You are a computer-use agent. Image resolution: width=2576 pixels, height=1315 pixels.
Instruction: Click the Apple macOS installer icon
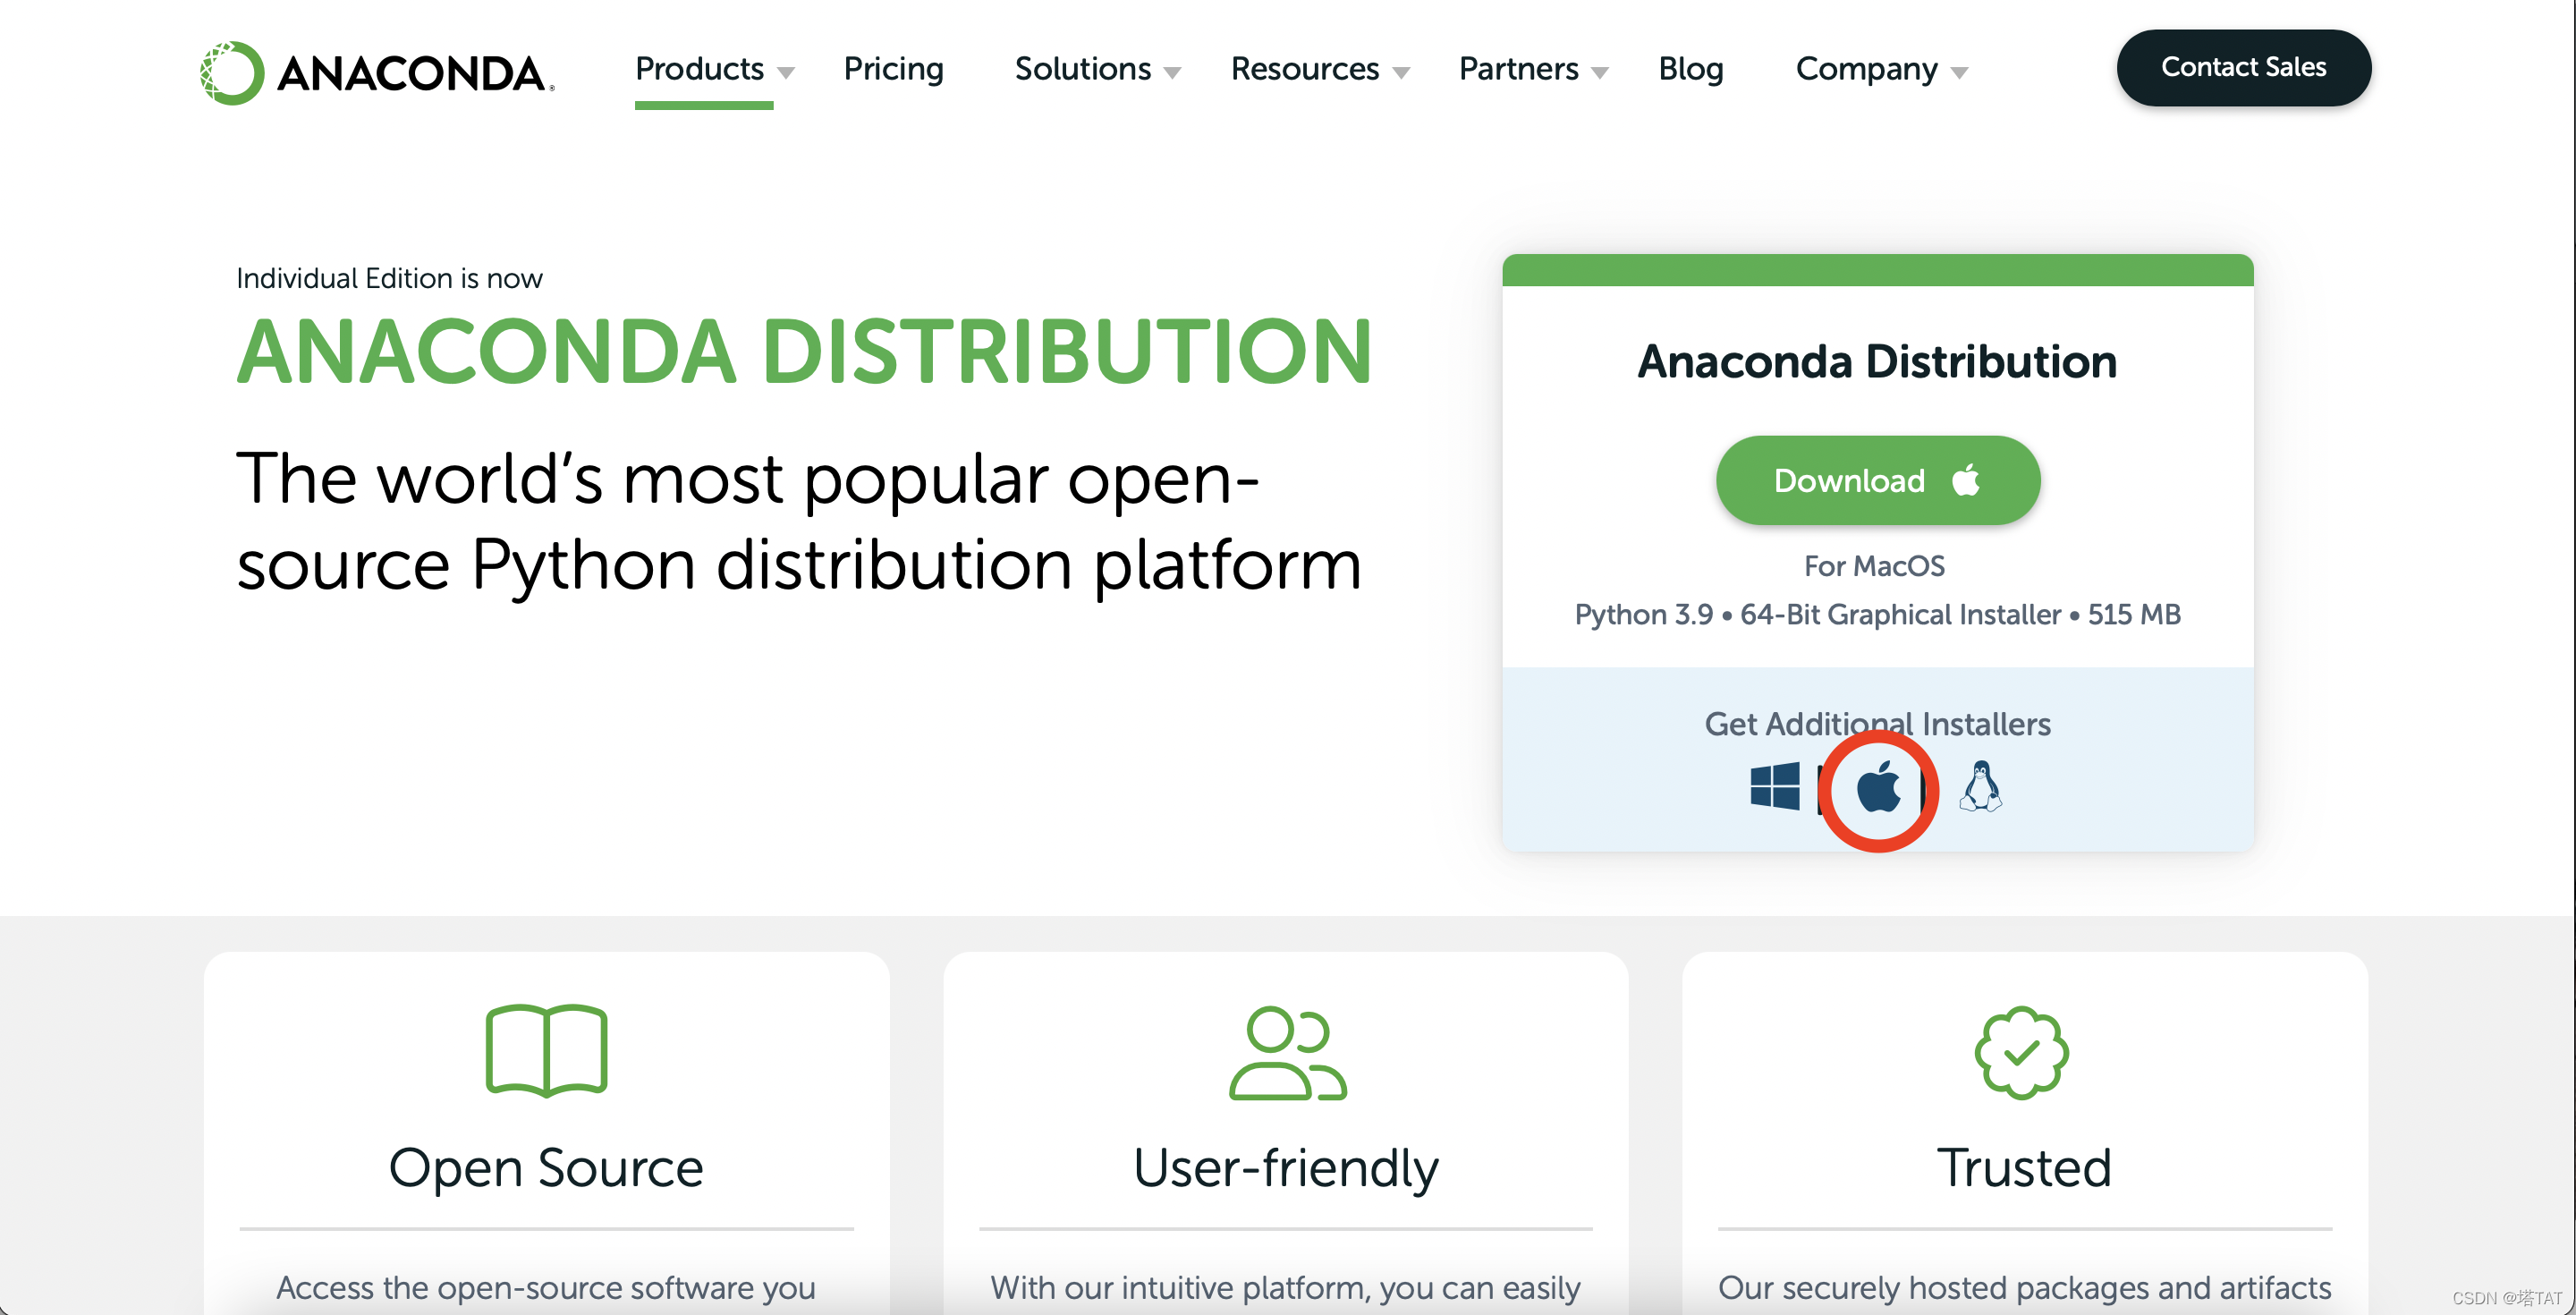(x=1878, y=788)
